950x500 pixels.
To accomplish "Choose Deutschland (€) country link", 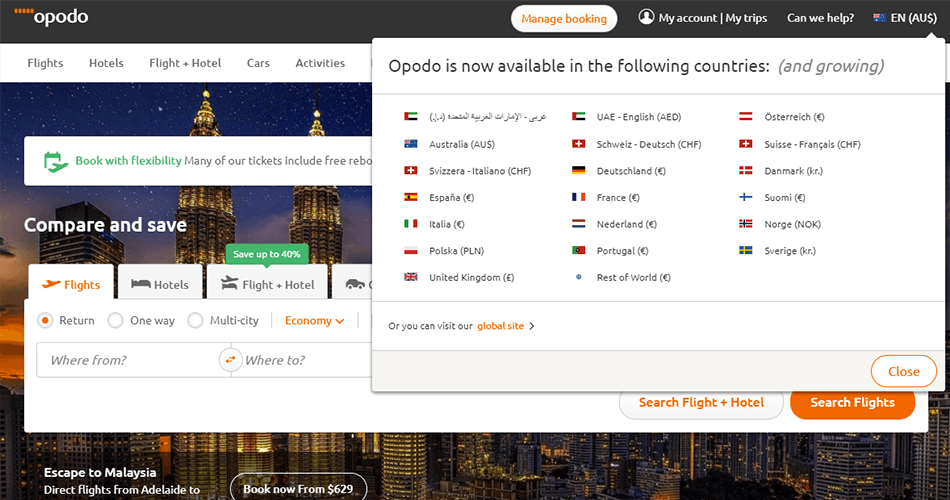I will tap(631, 171).
